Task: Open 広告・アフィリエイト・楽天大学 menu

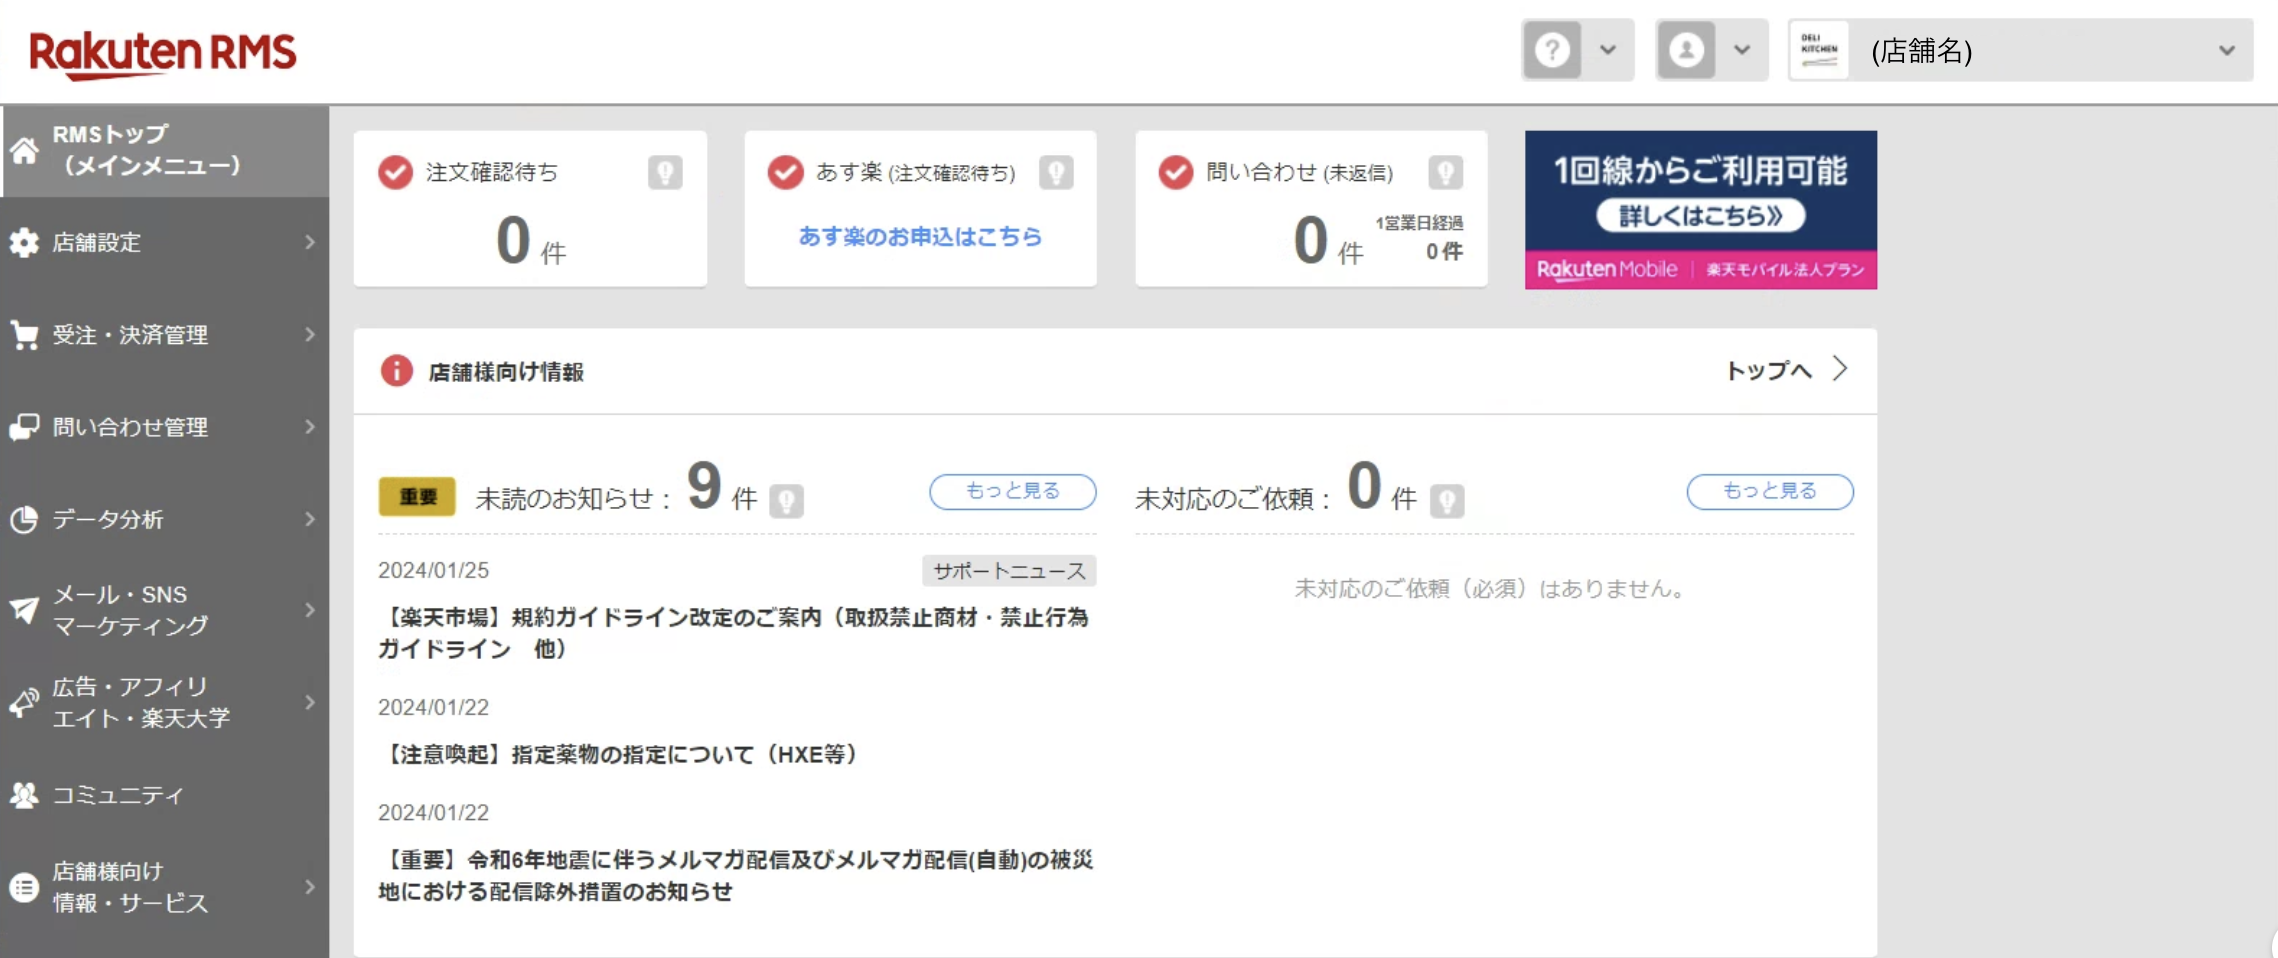Action: tap(164, 703)
